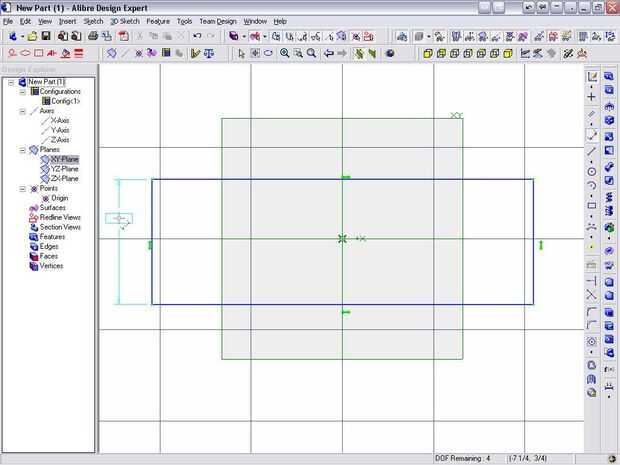Select XY-Plane in the Design Explorer
The height and width of the screenshot is (465, 620).
pyautogui.click(x=64, y=159)
